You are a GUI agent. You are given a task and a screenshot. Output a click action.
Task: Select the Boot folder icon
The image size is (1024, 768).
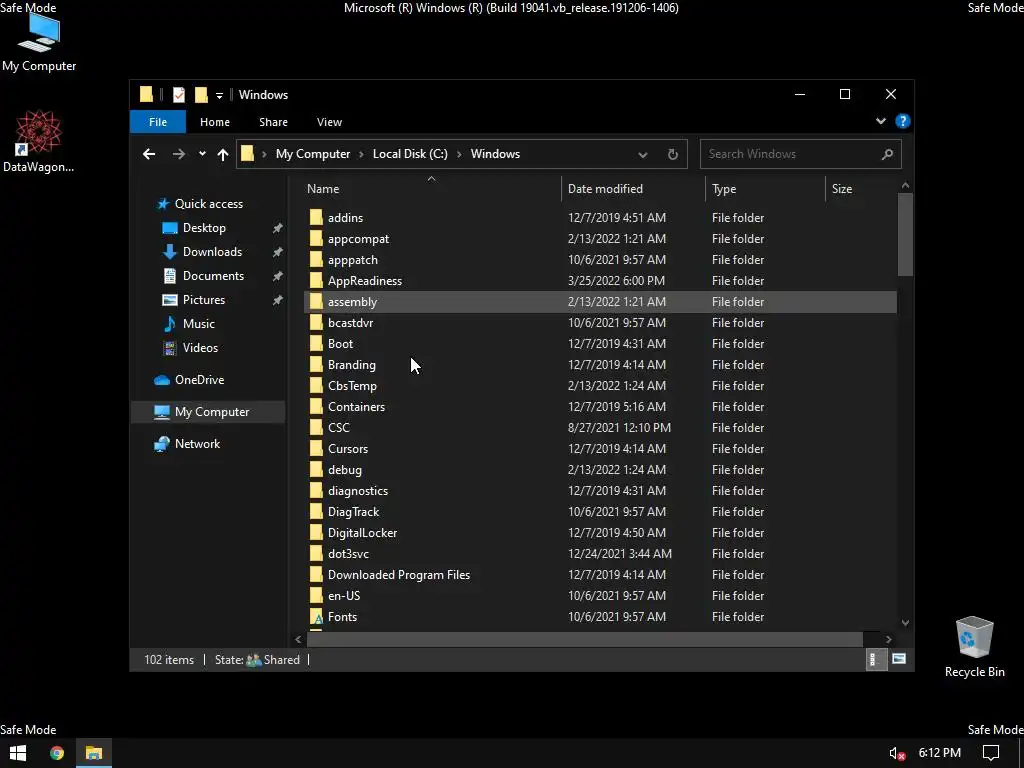(x=316, y=344)
